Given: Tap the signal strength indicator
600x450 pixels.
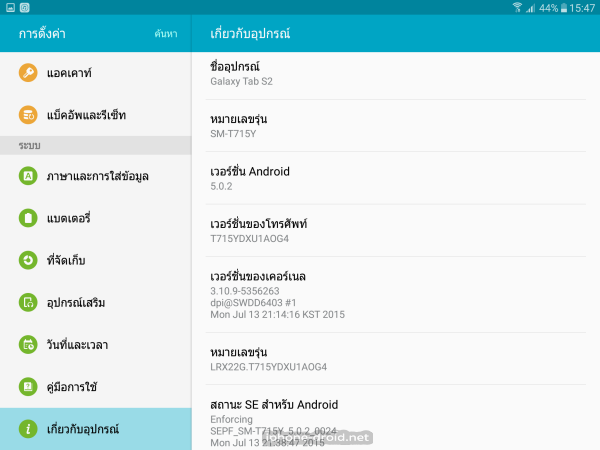Looking at the screenshot, I should pos(530,8).
